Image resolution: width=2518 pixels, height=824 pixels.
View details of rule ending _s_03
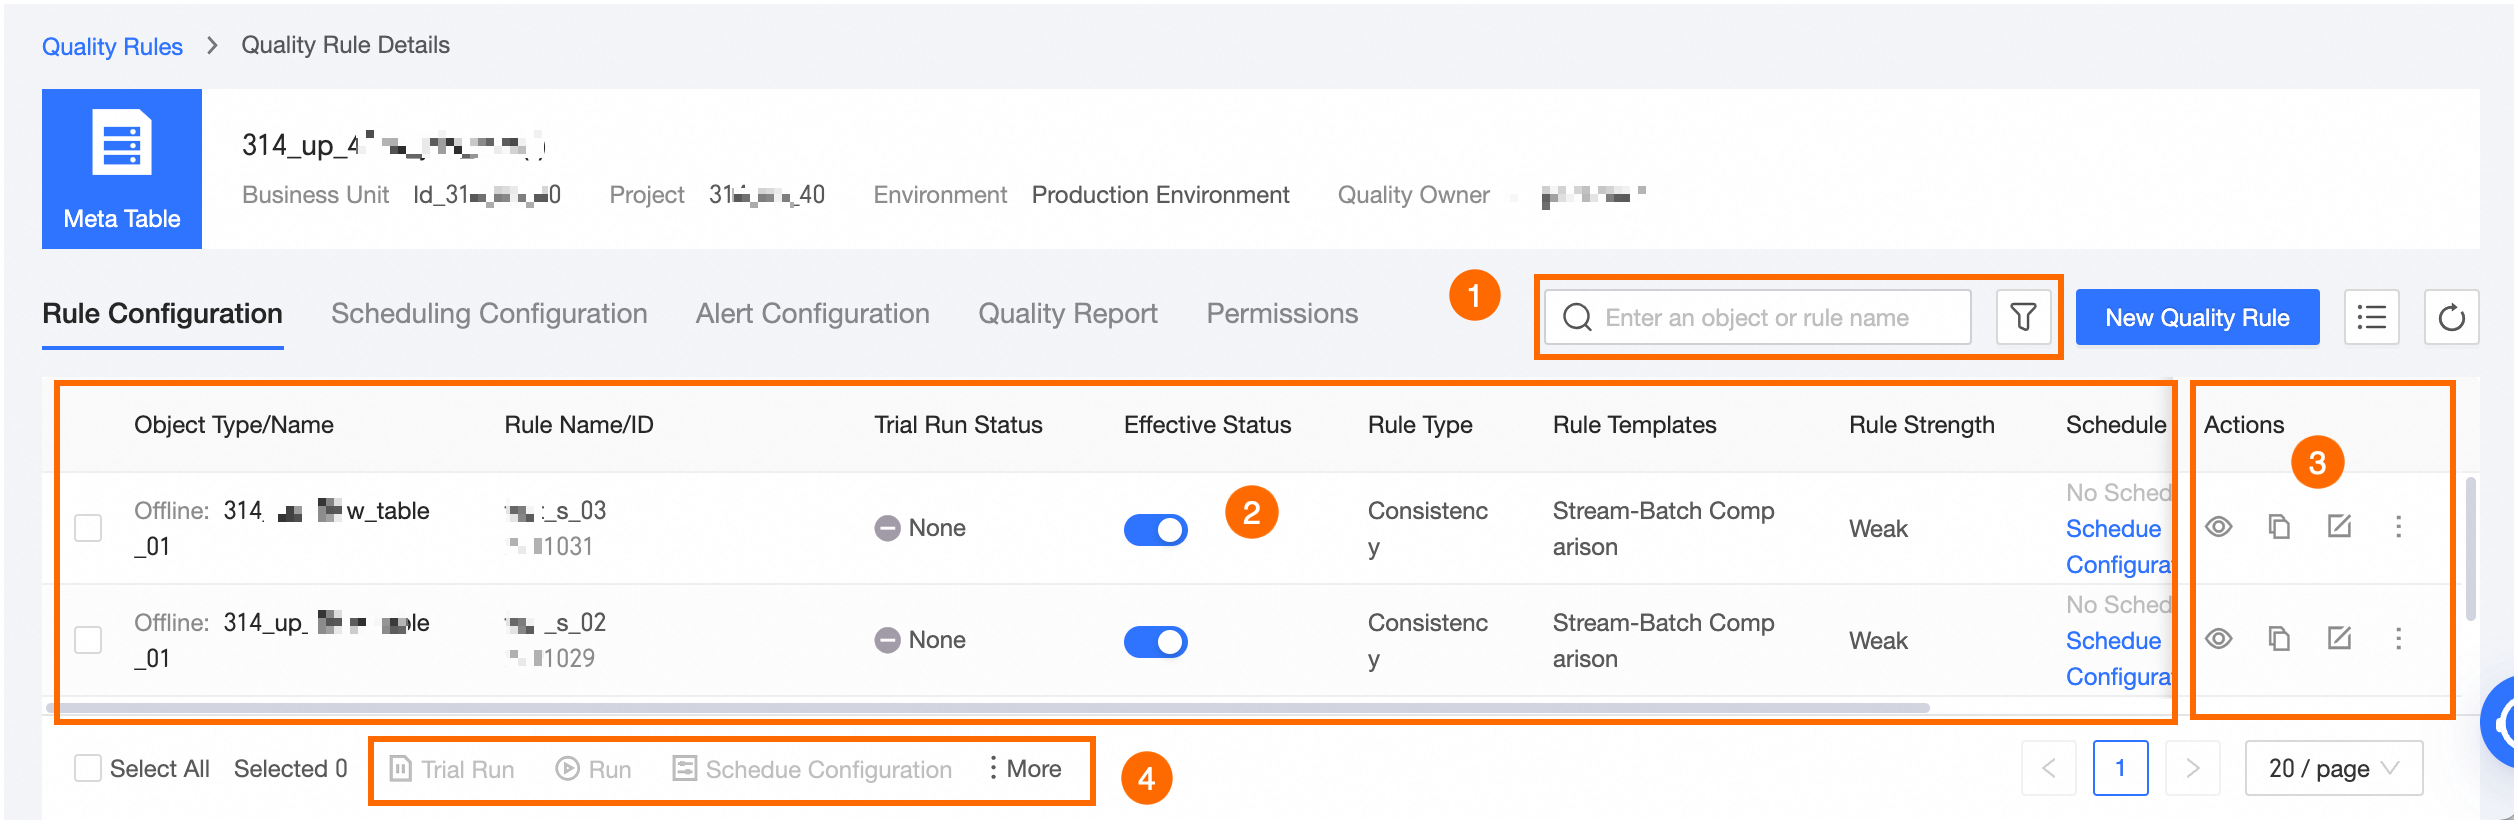[x=2218, y=527]
